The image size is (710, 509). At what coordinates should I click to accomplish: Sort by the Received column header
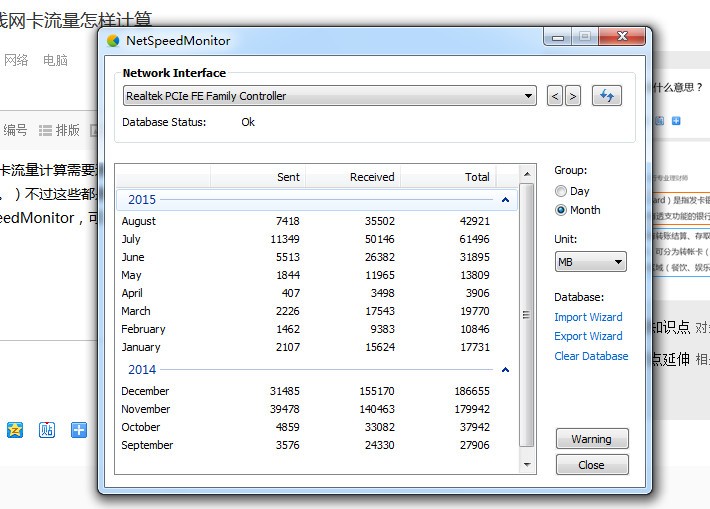click(x=353, y=177)
